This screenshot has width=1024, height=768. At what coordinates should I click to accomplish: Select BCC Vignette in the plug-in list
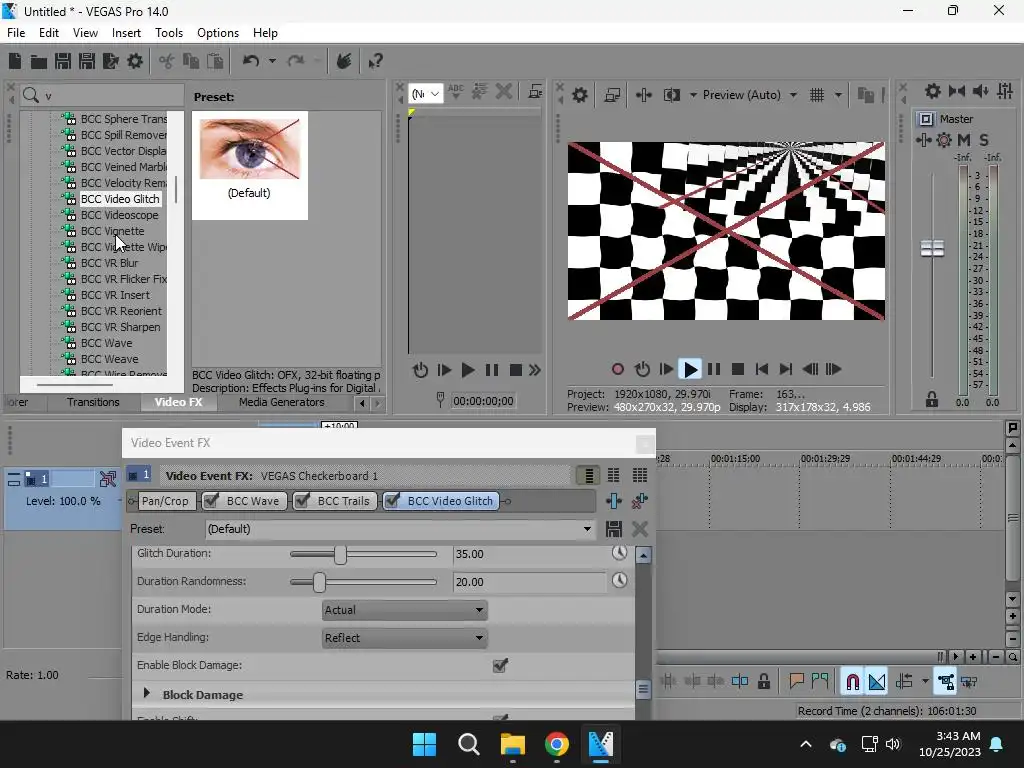pyautogui.click(x=112, y=231)
